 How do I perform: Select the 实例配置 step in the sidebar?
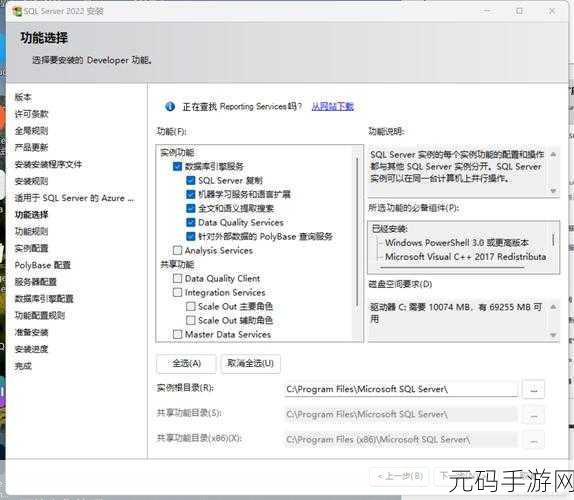tap(31, 248)
